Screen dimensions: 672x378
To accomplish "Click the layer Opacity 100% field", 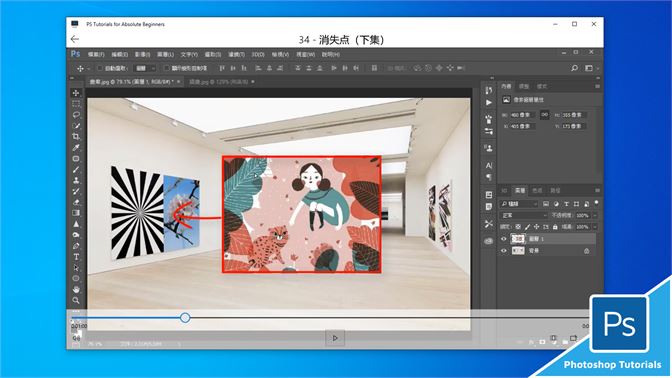I will click(x=582, y=216).
